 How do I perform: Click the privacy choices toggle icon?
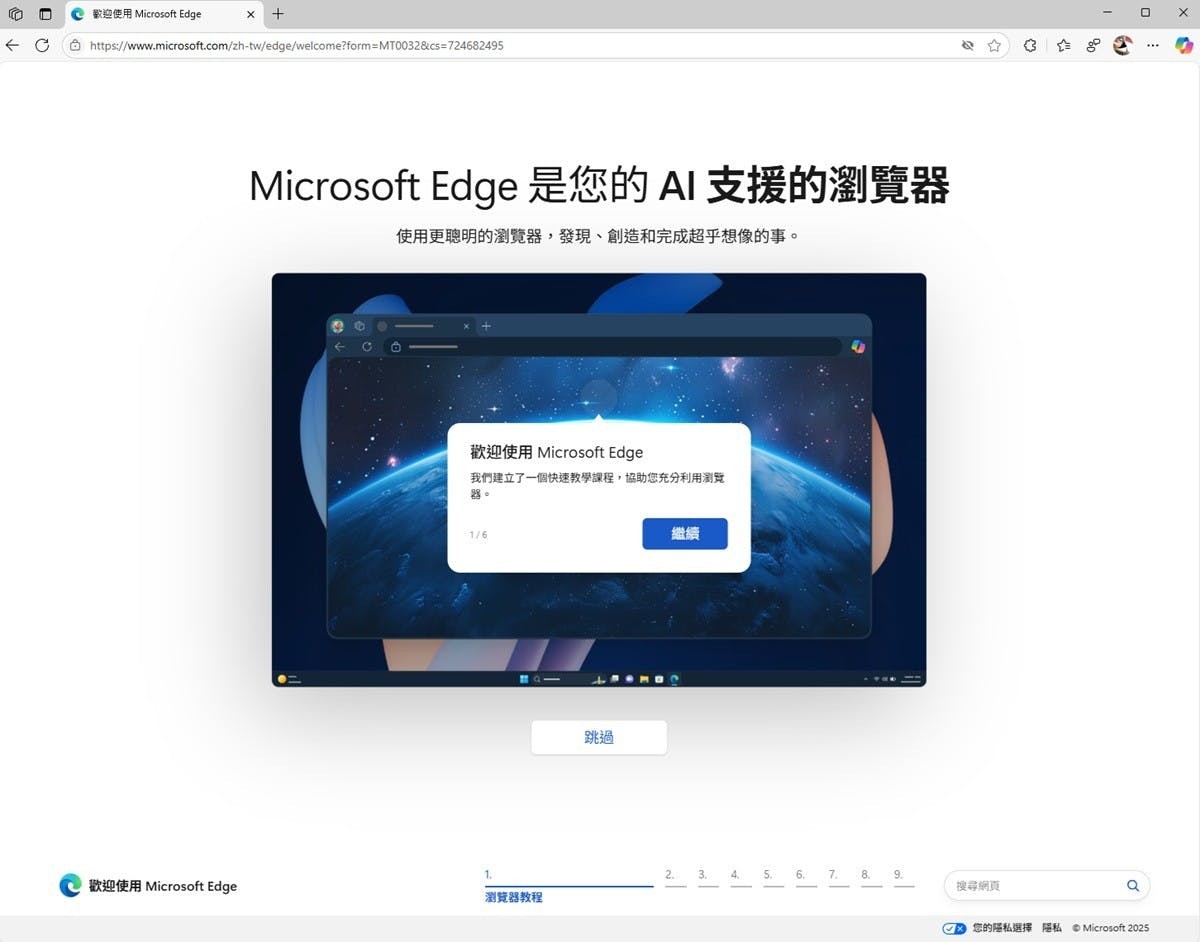pyautogui.click(x=954, y=928)
